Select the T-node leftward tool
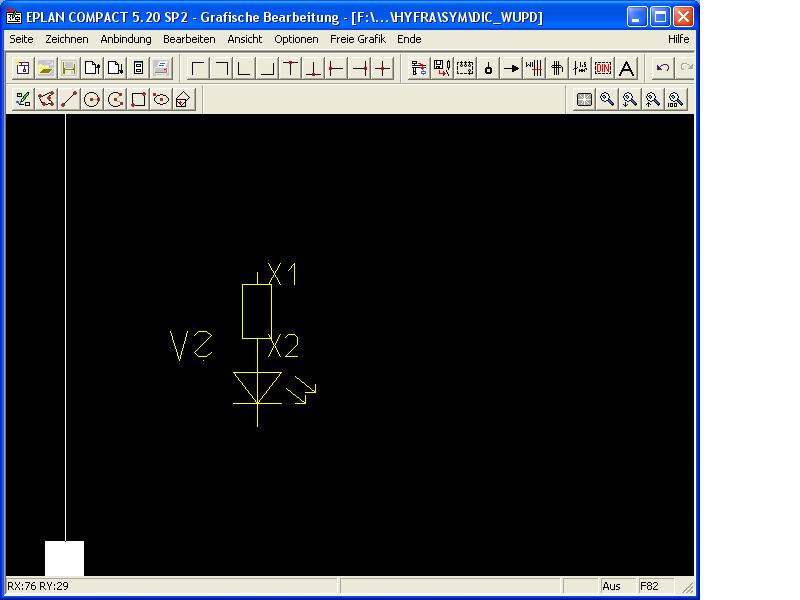 pyautogui.click(x=360, y=68)
